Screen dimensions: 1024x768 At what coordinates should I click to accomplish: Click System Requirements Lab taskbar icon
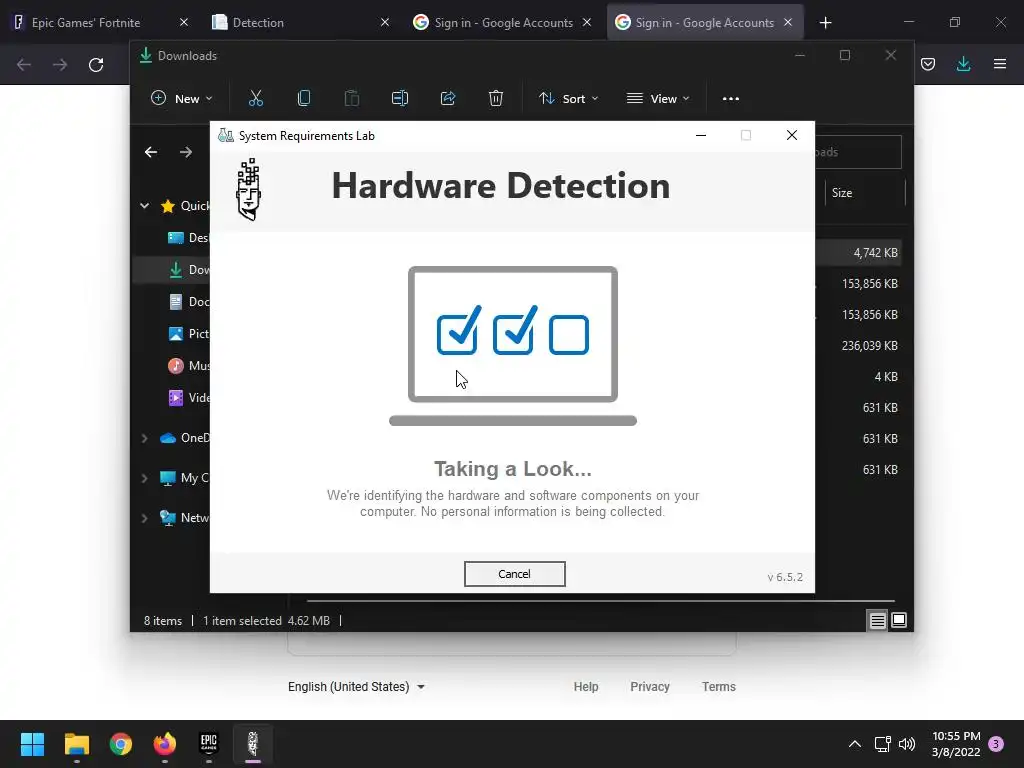253,744
